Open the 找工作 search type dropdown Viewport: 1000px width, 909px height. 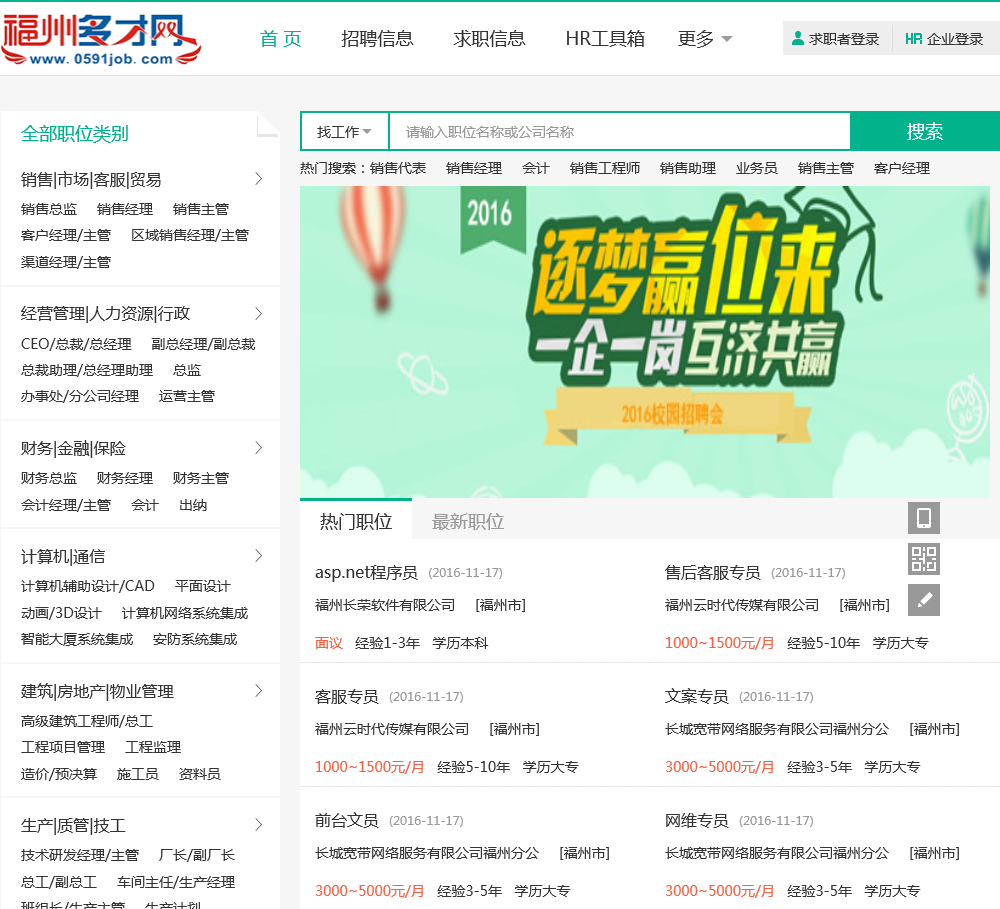(344, 131)
